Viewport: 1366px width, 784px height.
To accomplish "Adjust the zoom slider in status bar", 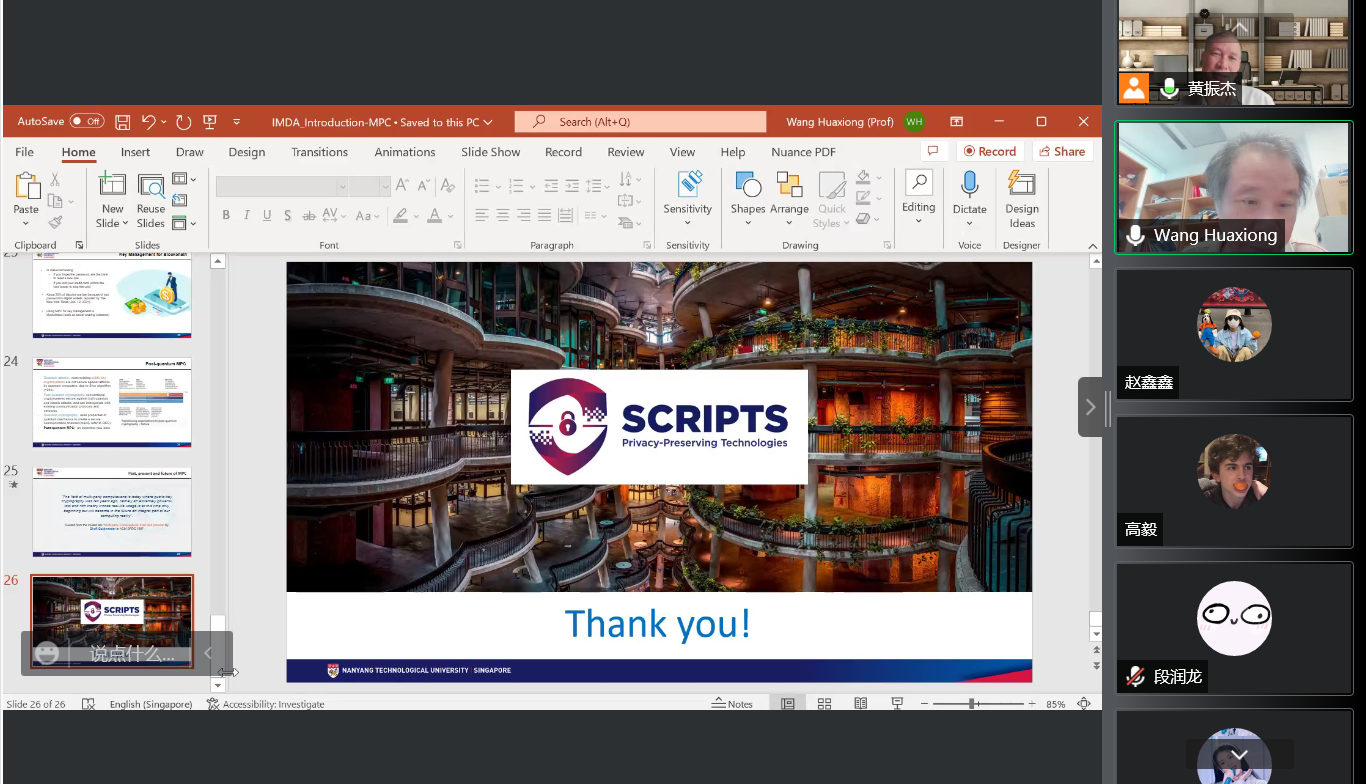I will 971,704.
